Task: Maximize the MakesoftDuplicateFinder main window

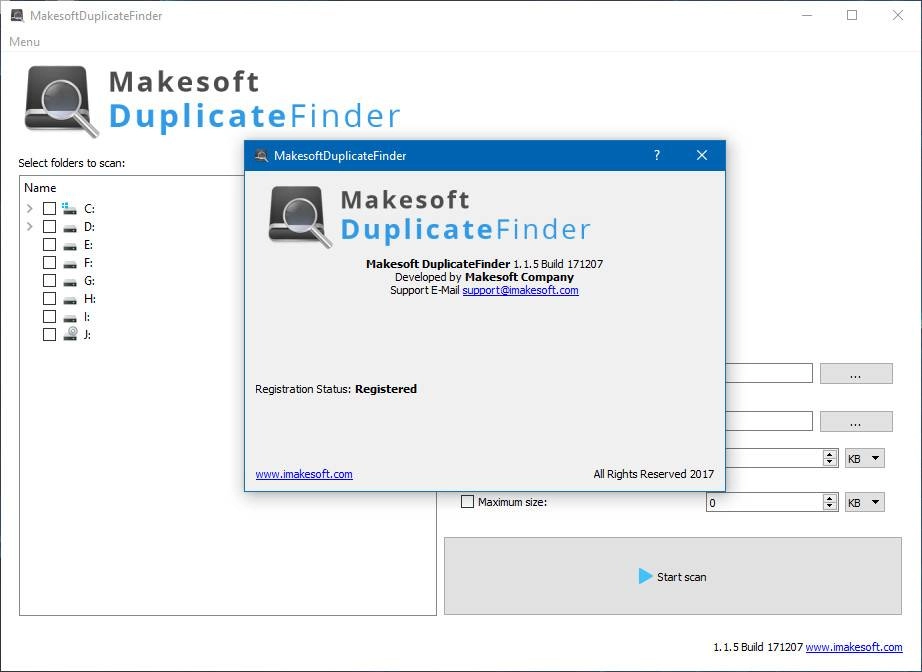Action: 851,15
